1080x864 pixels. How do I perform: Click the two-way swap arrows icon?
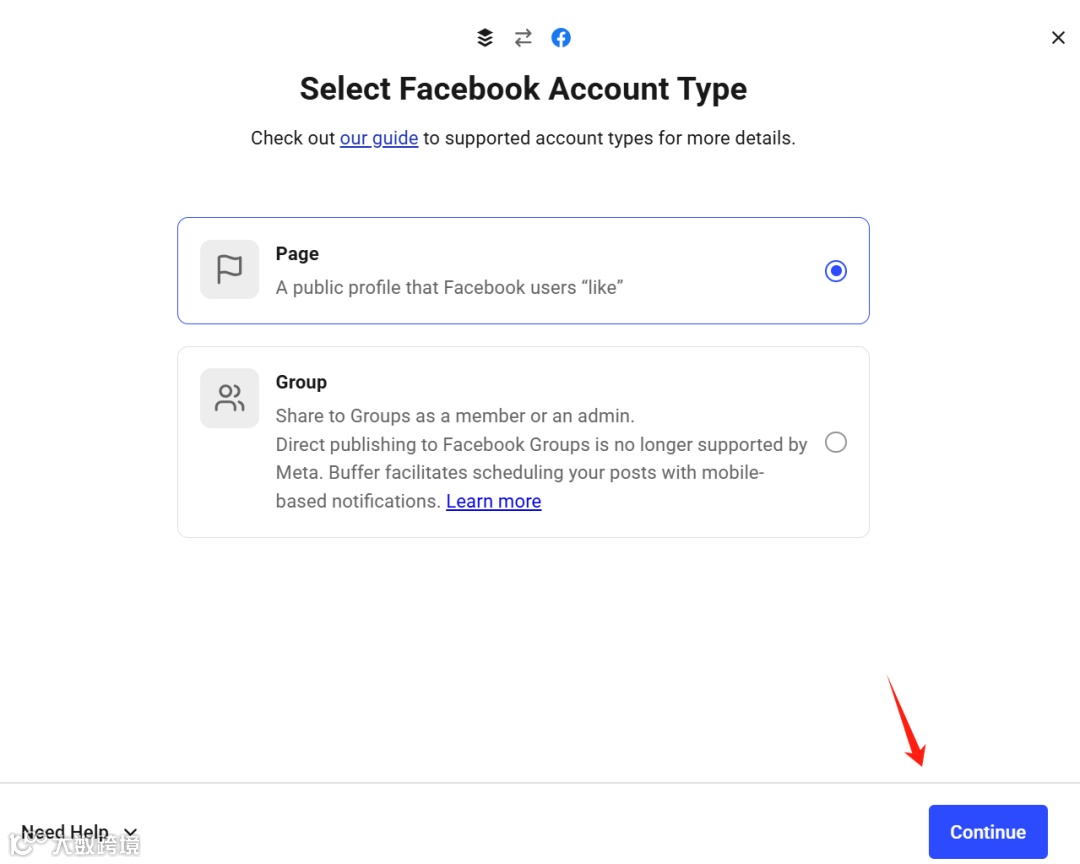point(523,38)
